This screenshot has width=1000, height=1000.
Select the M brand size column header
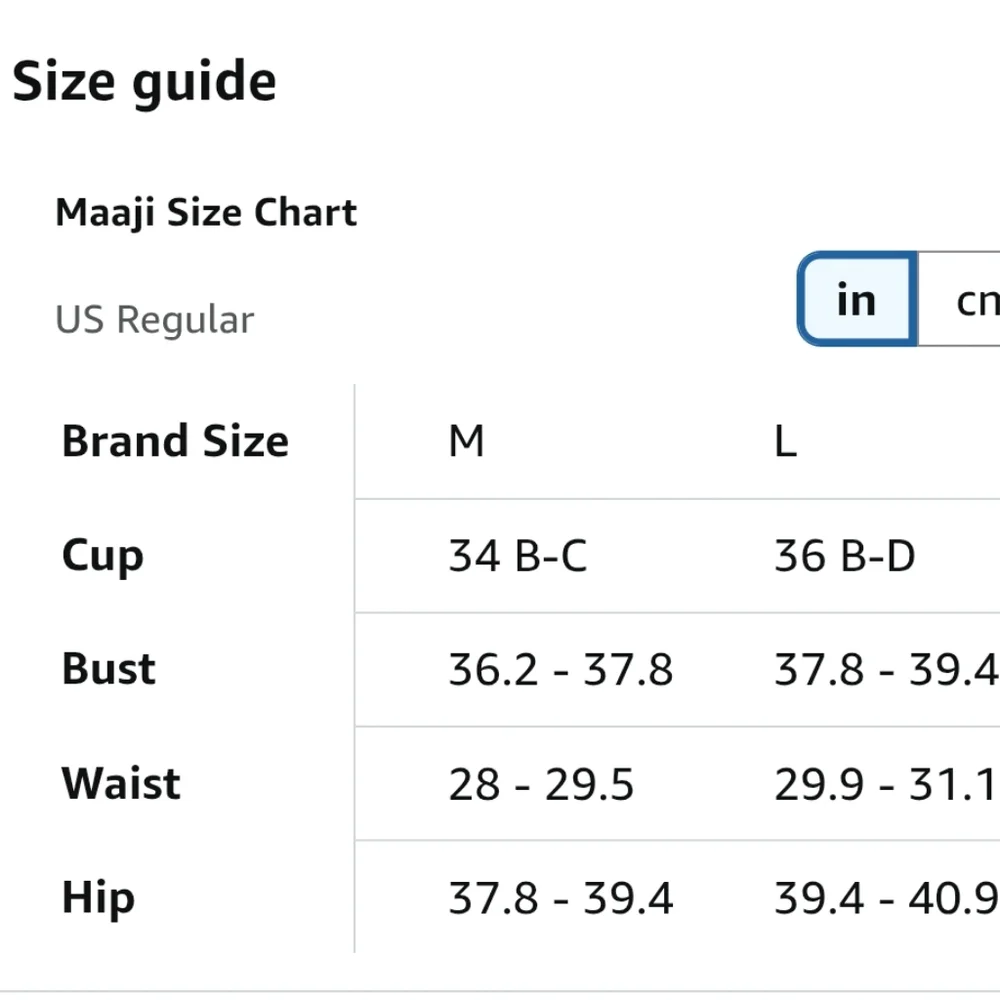click(x=466, y=440)
